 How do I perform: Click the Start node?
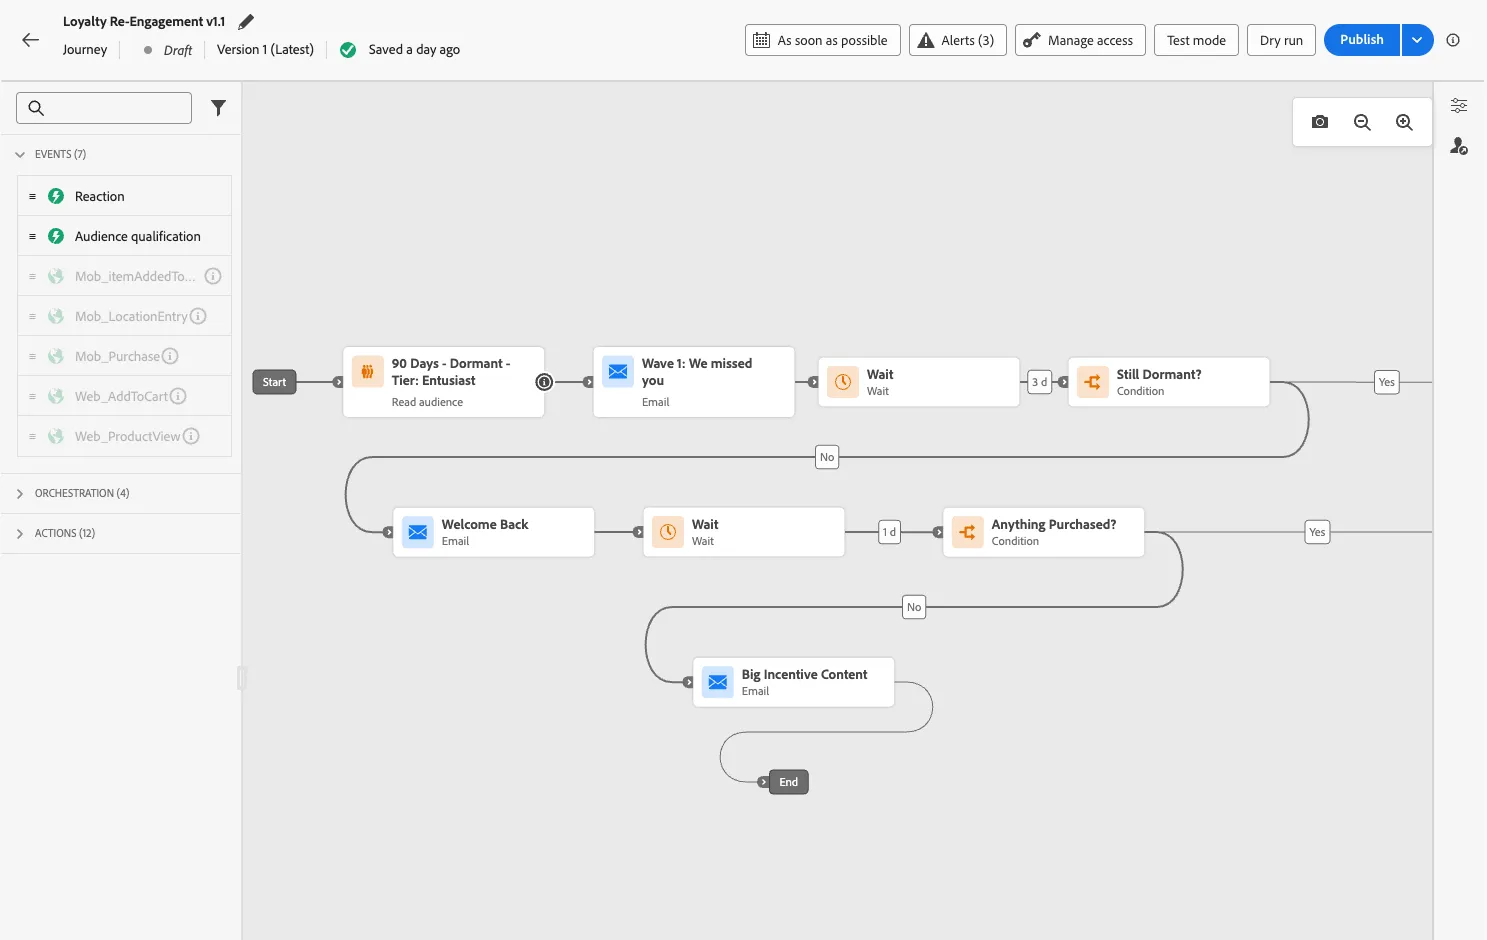point(274,382)
